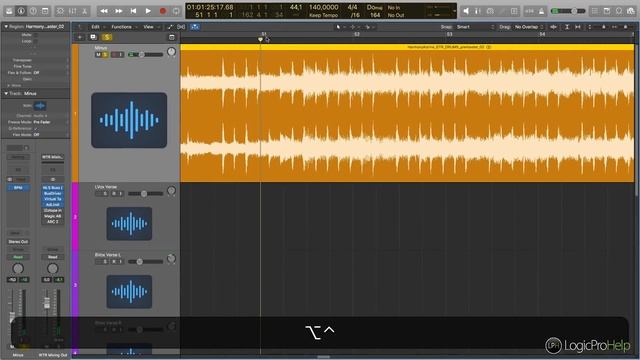Click the LVox Verse pan knob
640x360 pixels.
pos(171,191)
